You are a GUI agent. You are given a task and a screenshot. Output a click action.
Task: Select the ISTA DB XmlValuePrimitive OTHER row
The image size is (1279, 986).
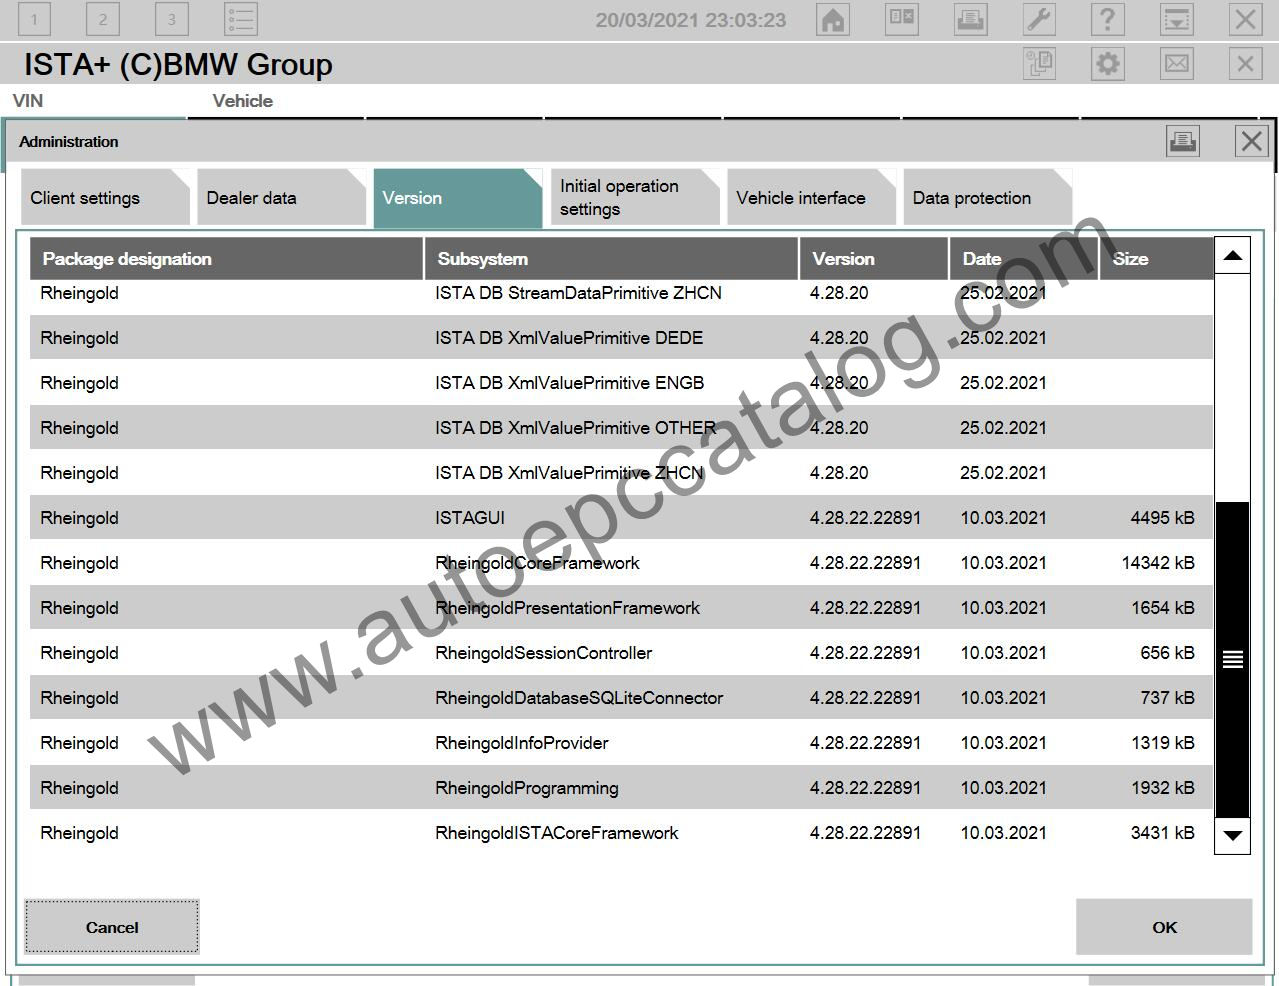(x=621, y=428)
